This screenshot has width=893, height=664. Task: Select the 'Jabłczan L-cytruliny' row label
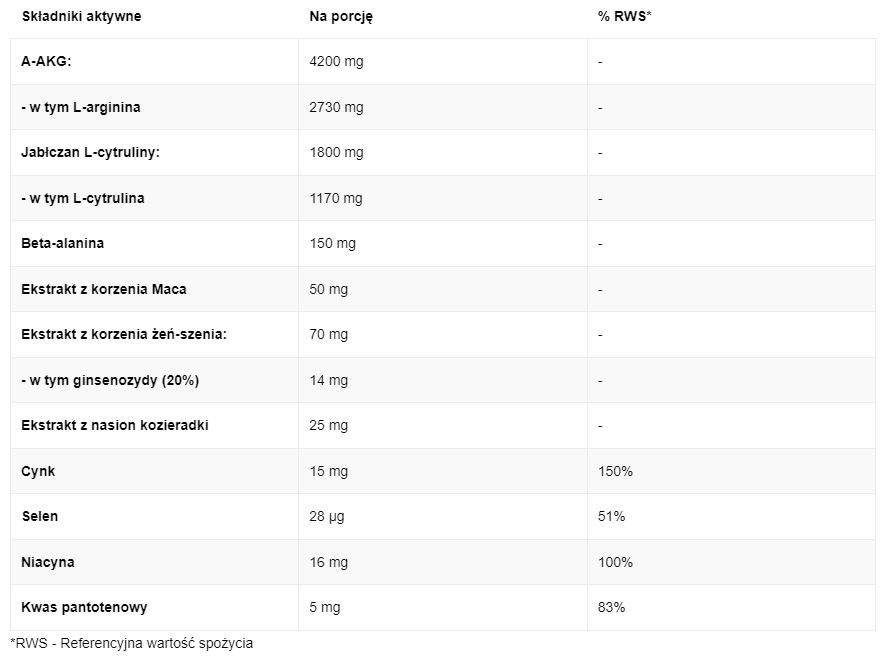(91, 153)
